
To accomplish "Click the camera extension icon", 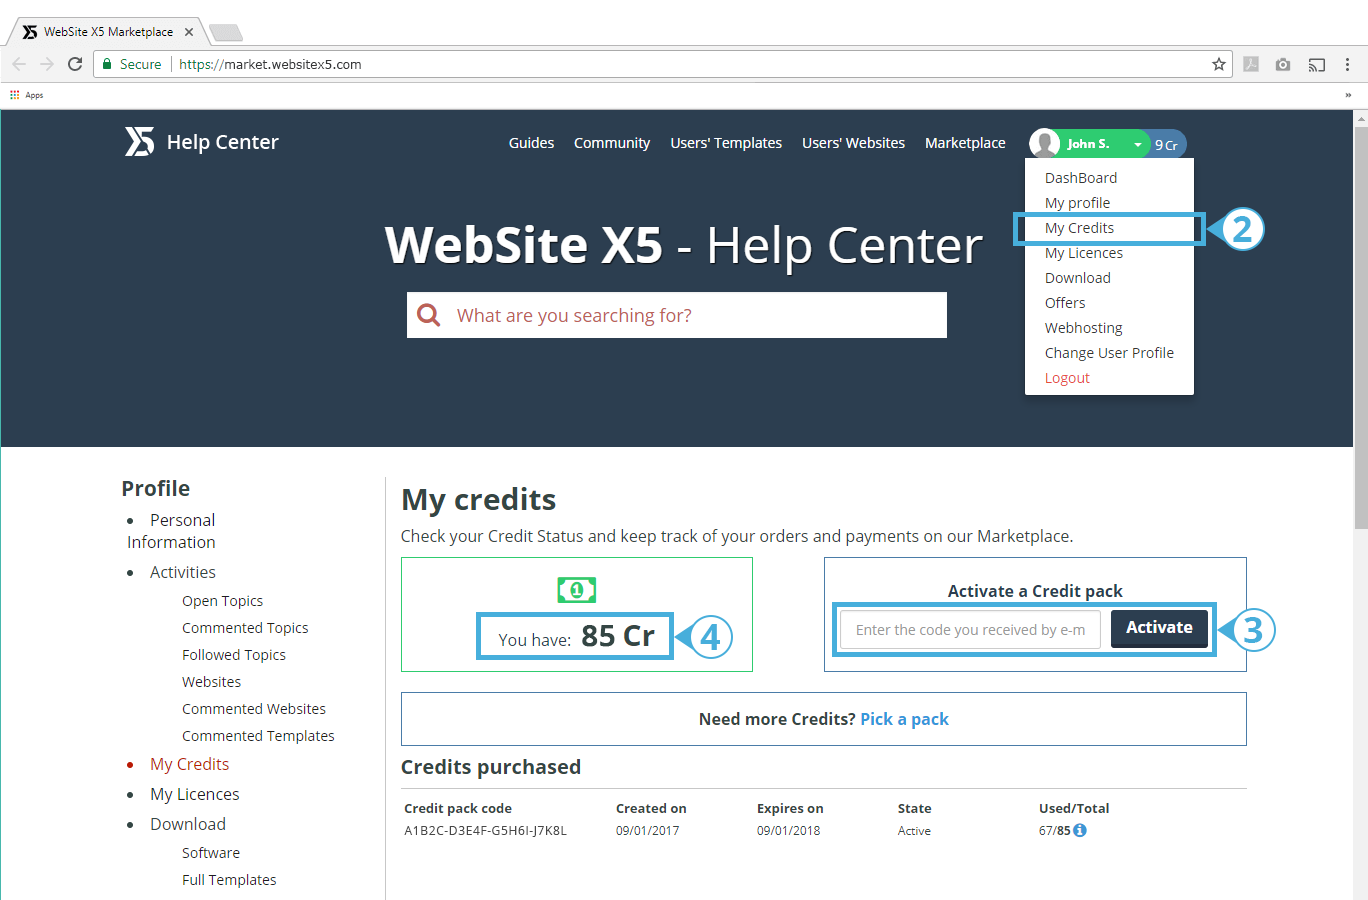I will click(1283, 64).
